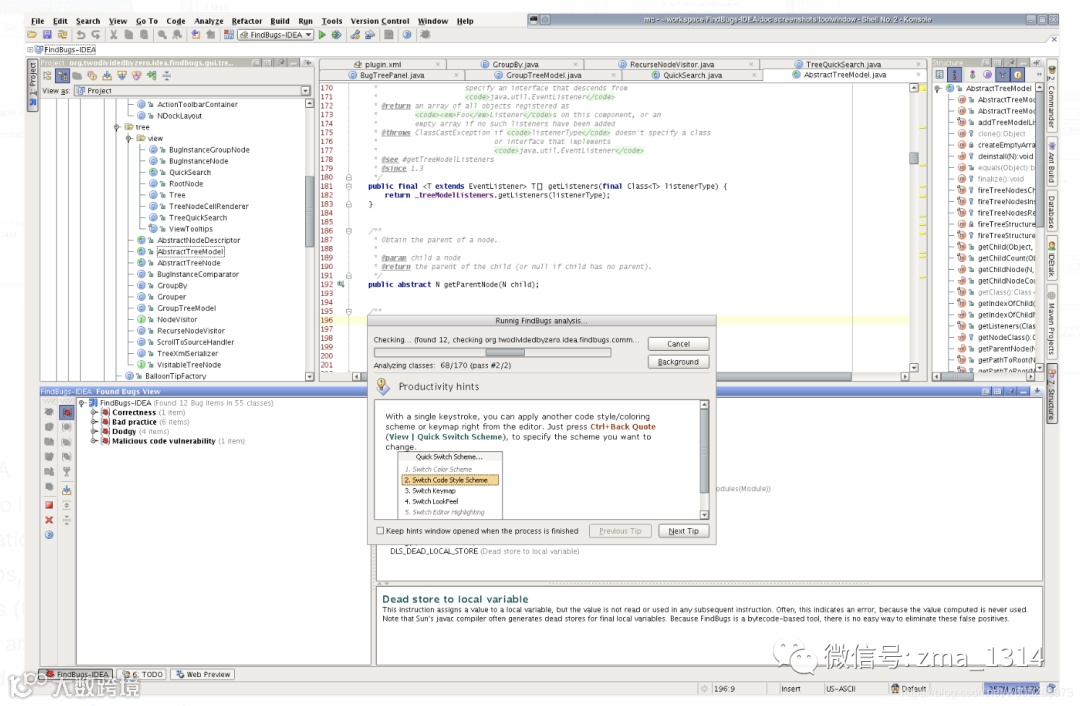Click the editor vertical scrollbar thumb
The image size is (1080, 706).
[x=914, y=158]
